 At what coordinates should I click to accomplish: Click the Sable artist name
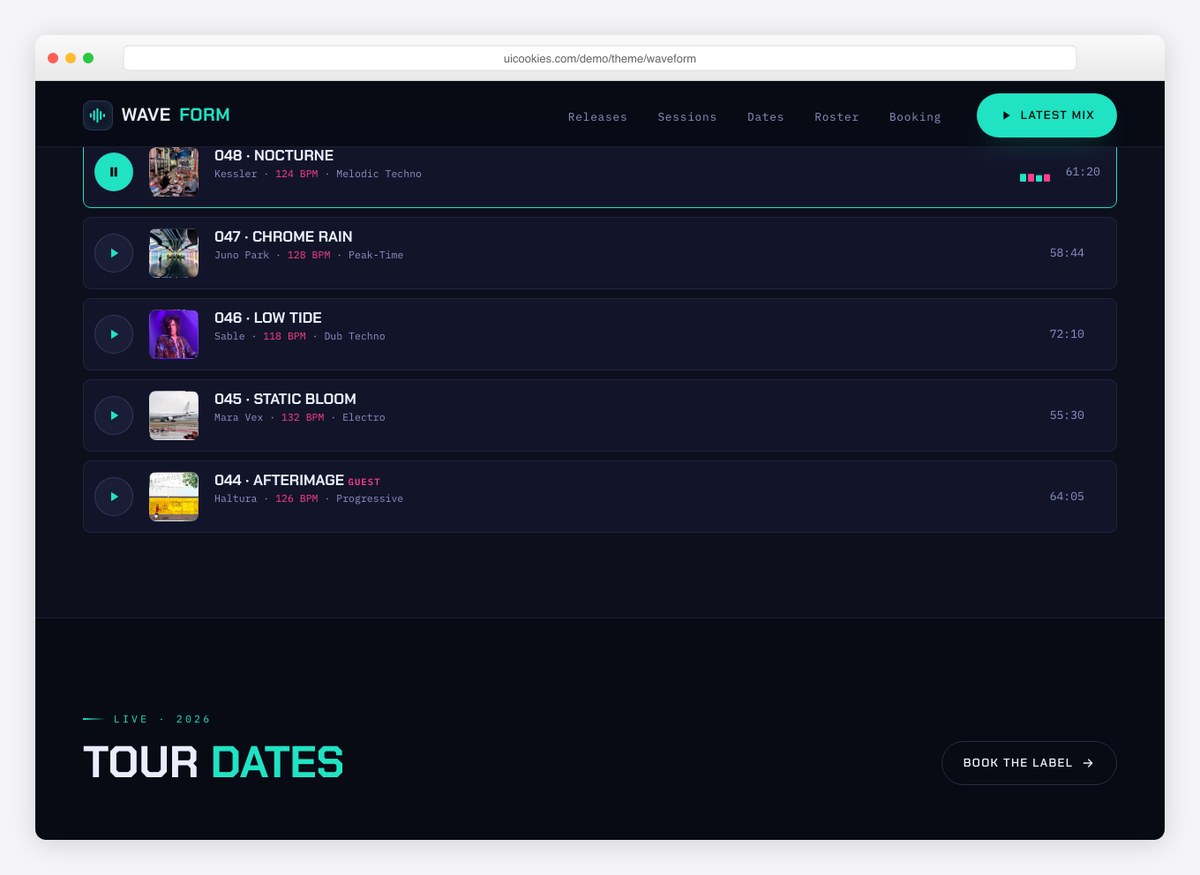tap(230, 336)
